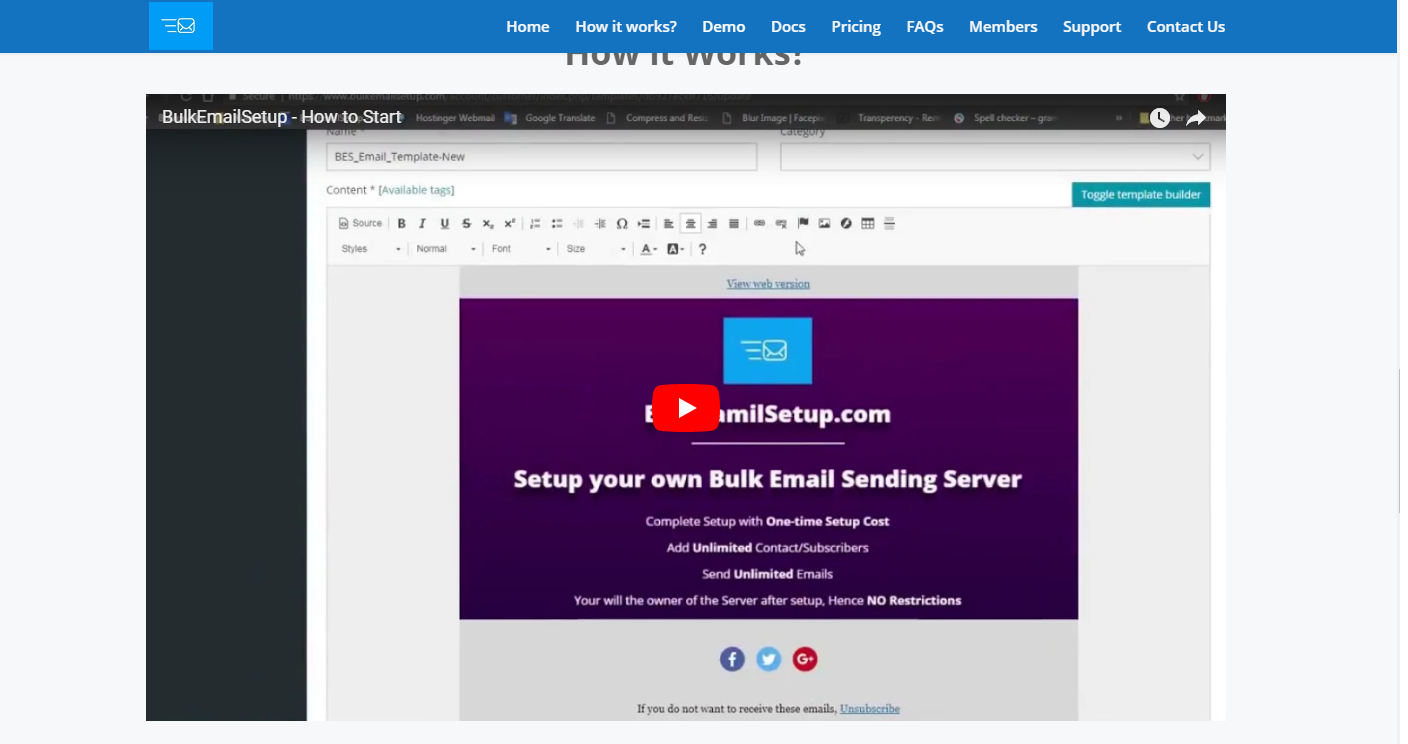Screen dimensions: 1408x744
Task: Click the Facebook icon in email footer
Action: [x=732, y=659]
